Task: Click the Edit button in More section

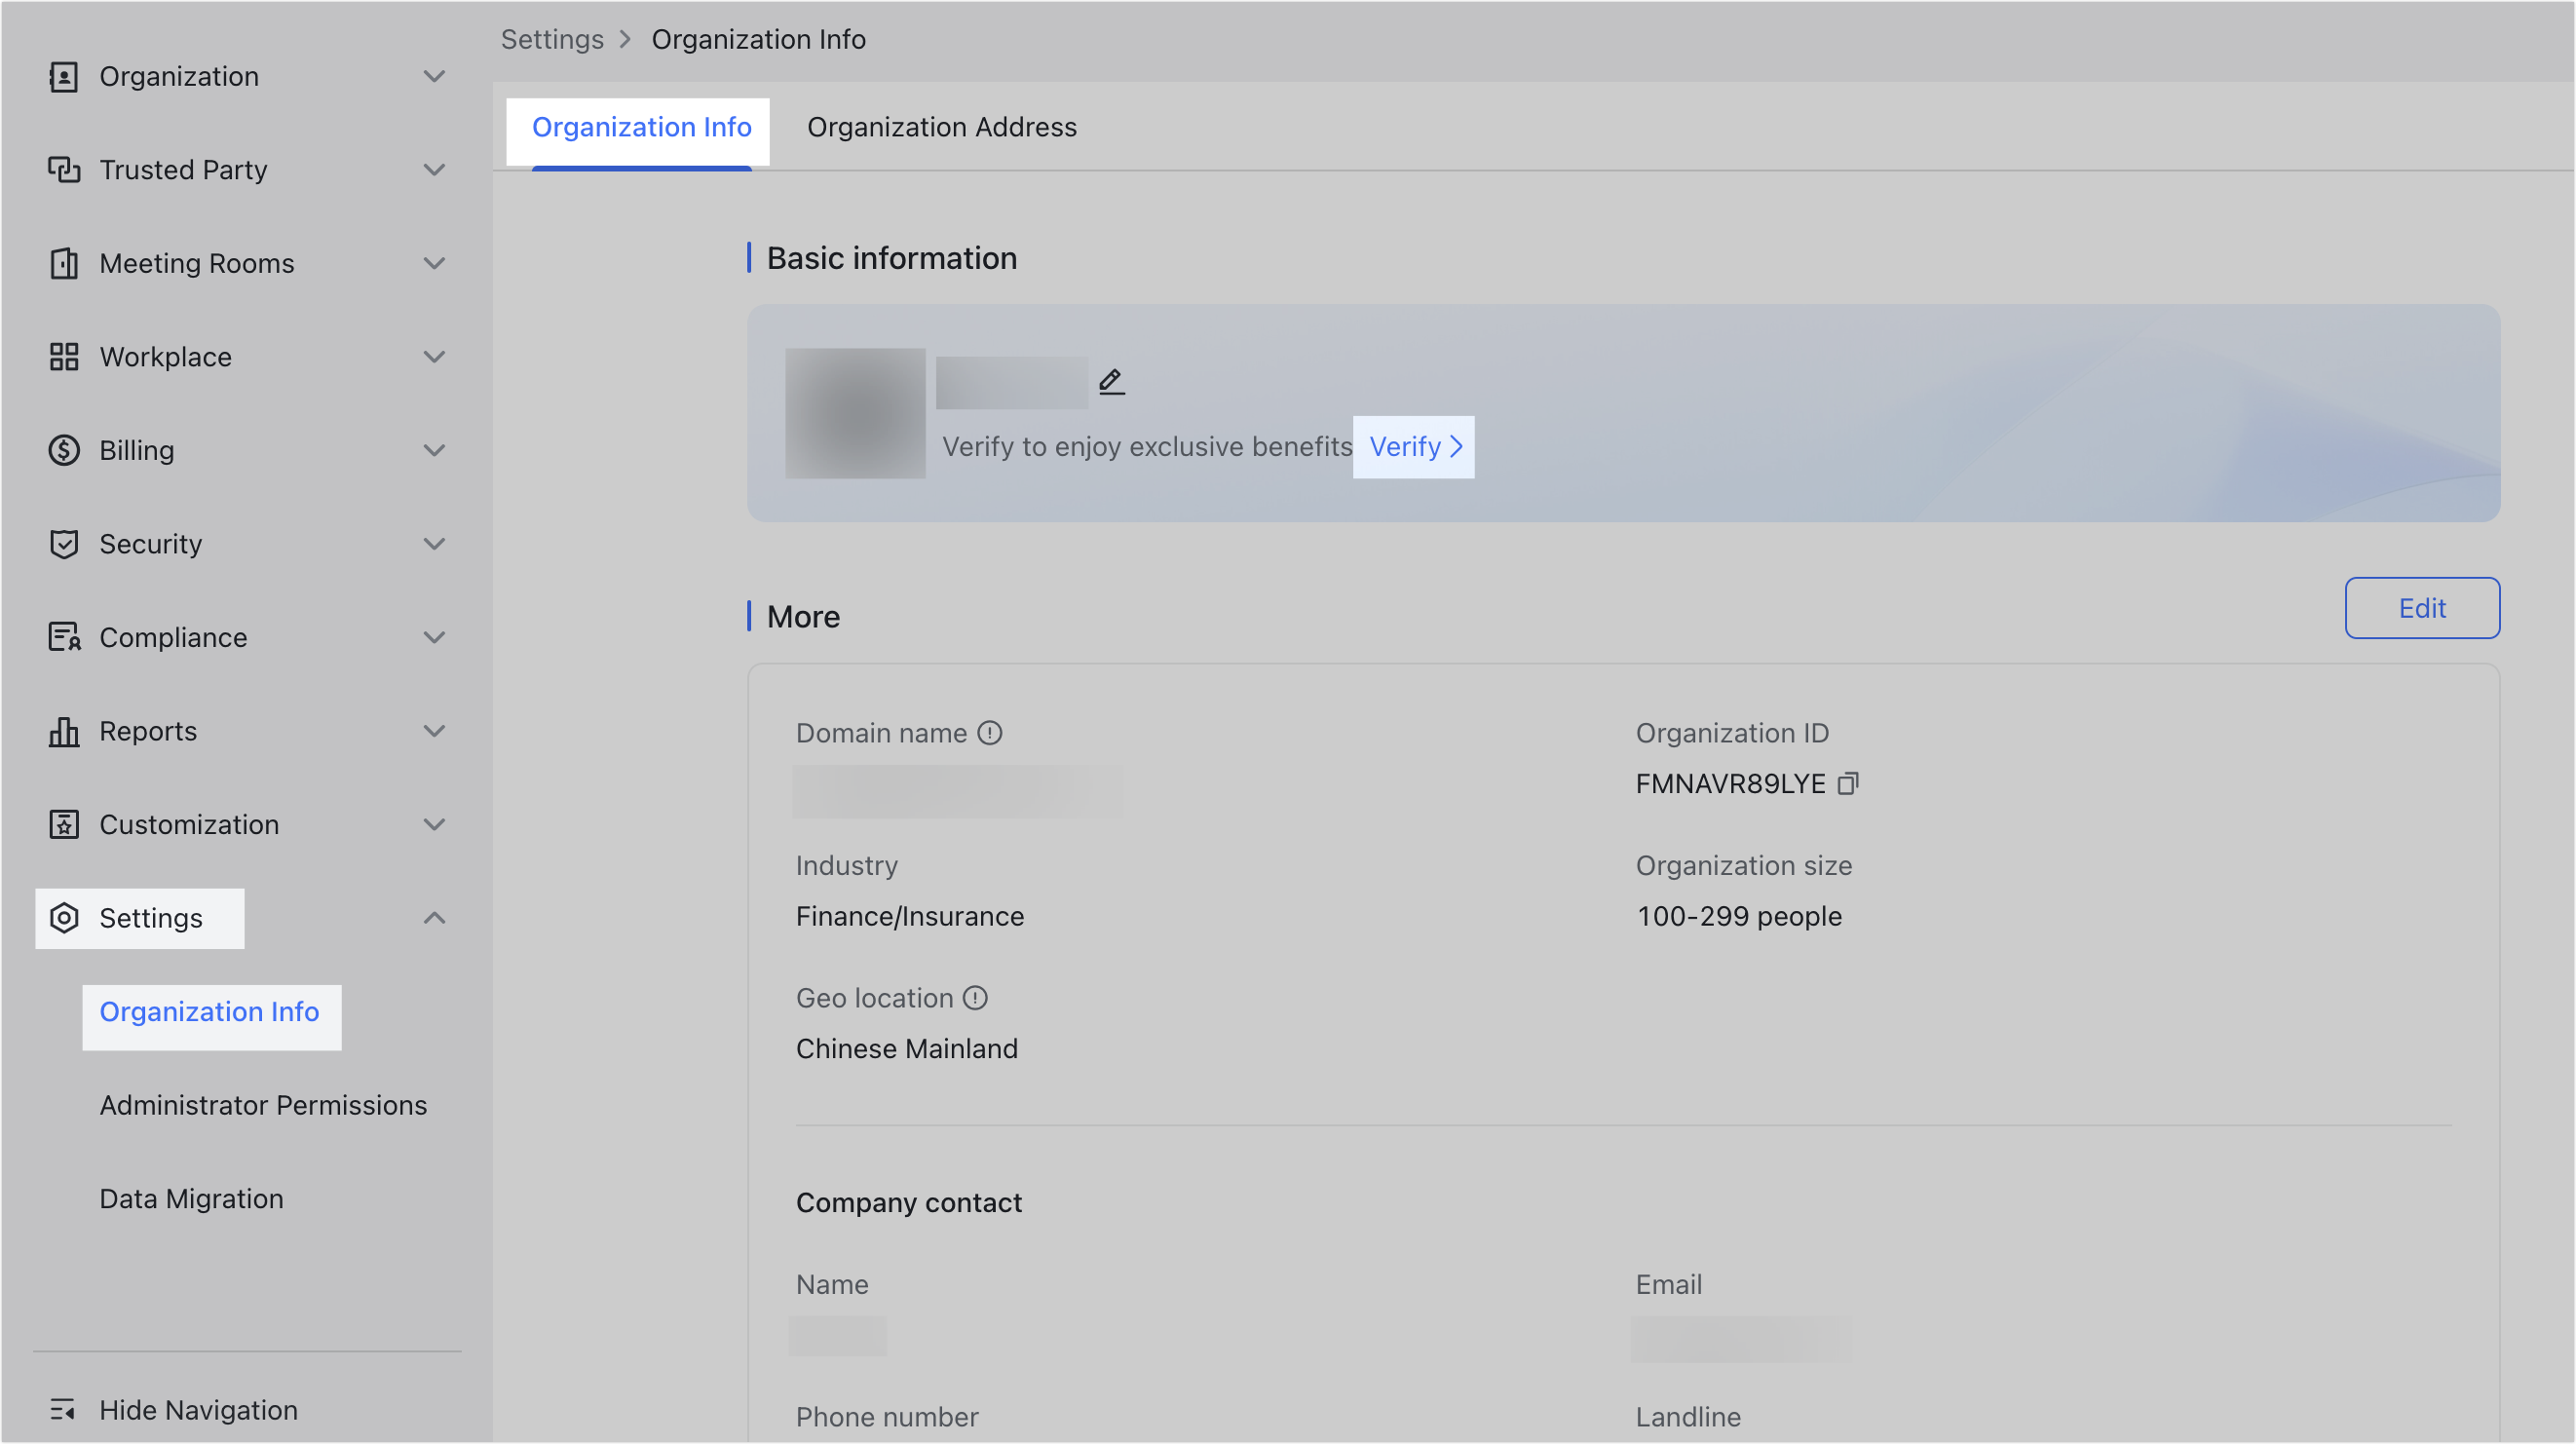Action: (x=2422, y=607)
